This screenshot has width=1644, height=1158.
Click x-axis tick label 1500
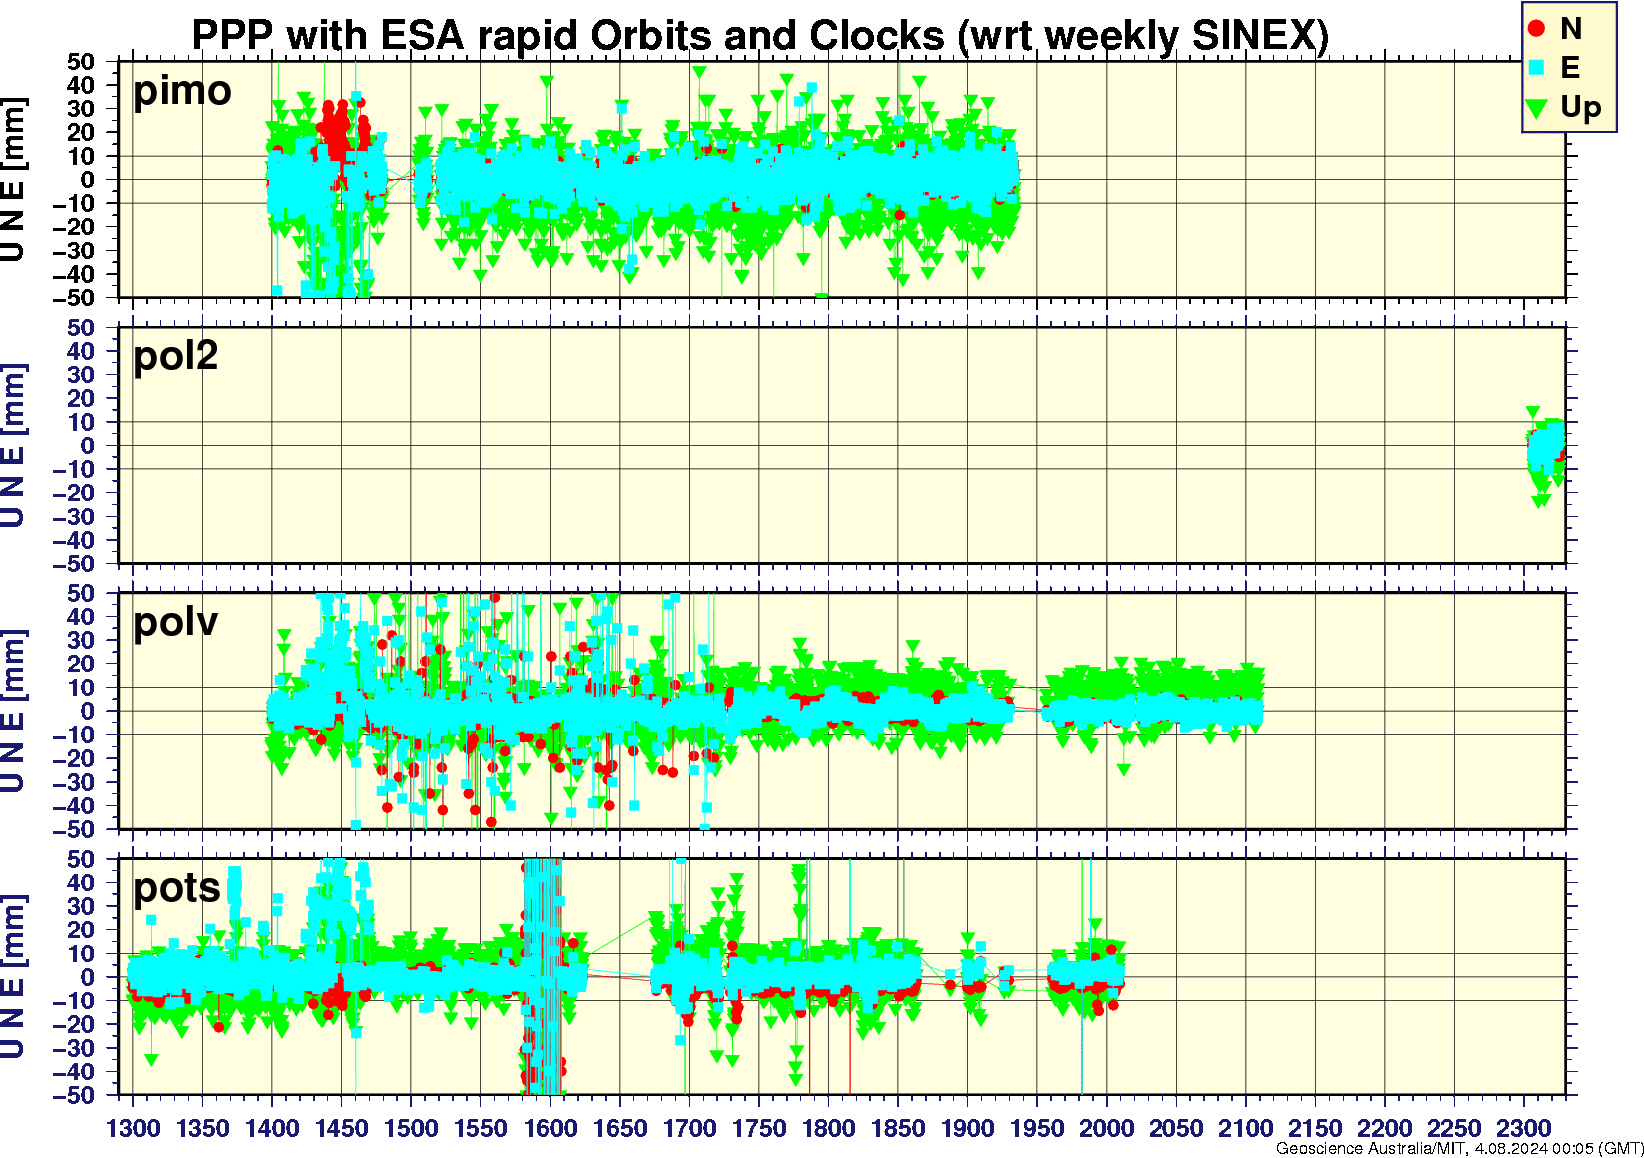411,1128
